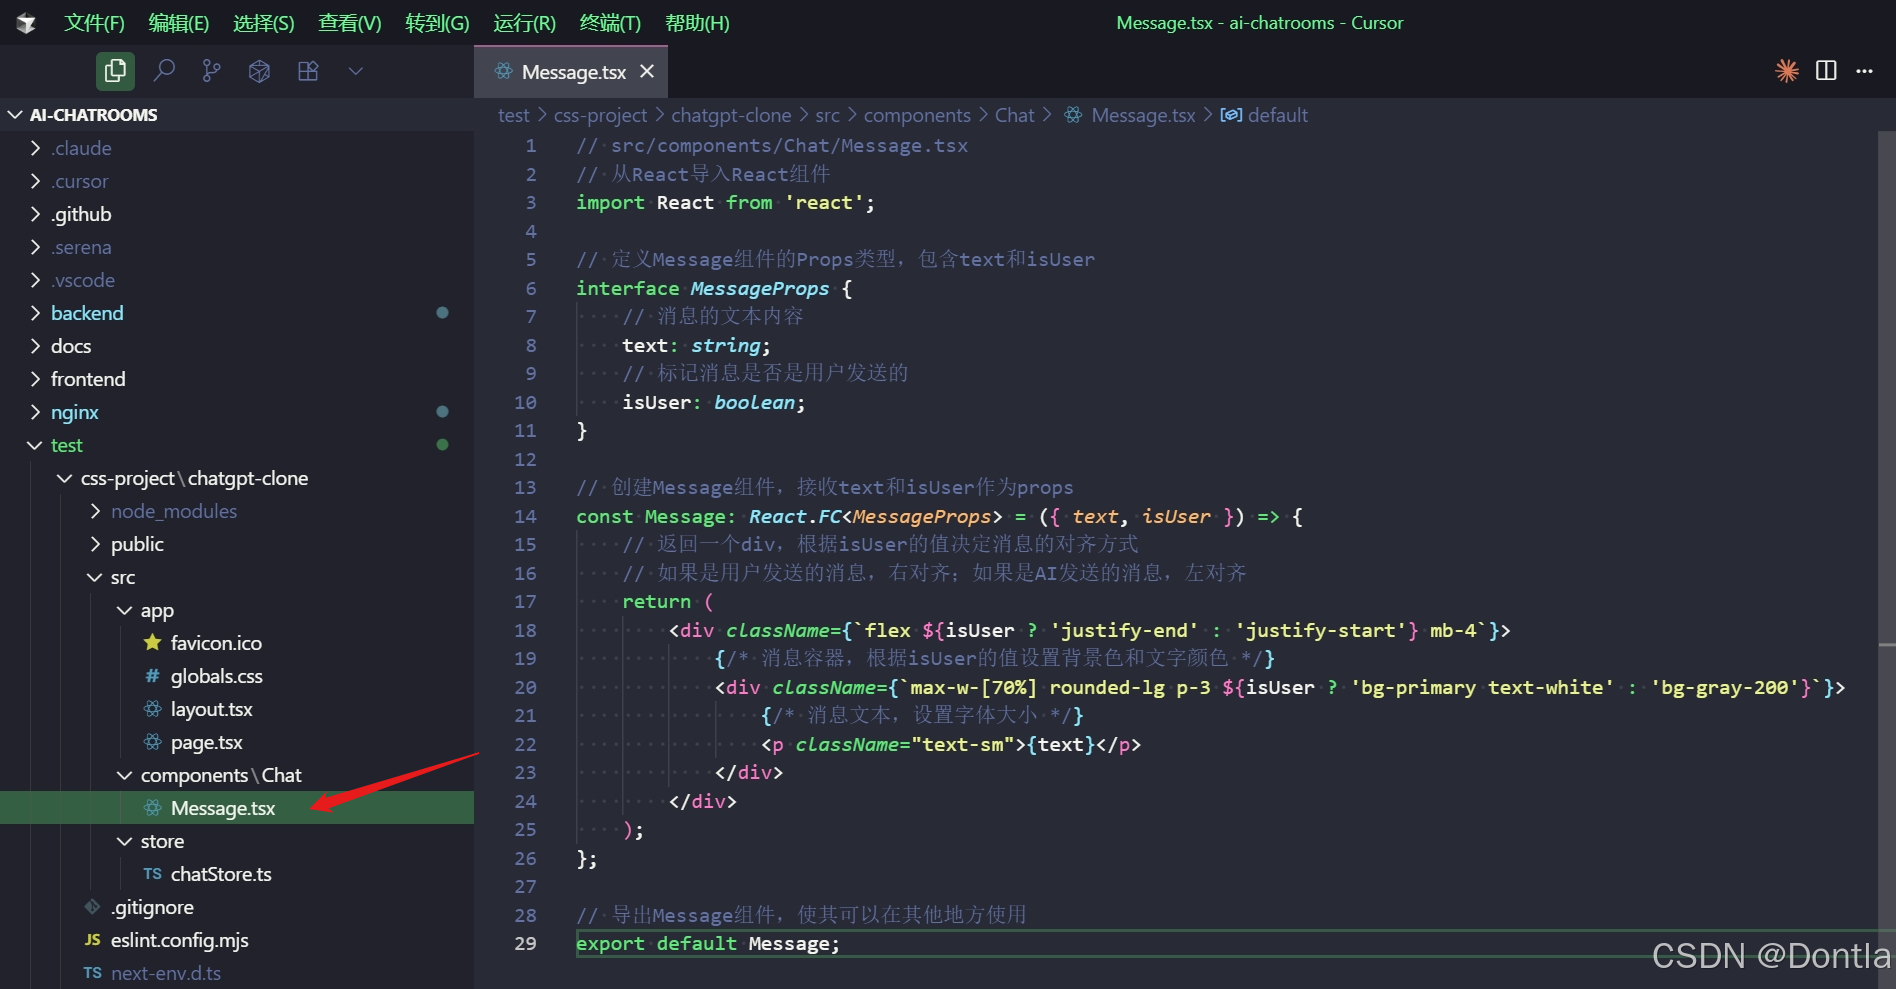Open the 3D box view icon
Screen dimensions: 1896x989
259,71
